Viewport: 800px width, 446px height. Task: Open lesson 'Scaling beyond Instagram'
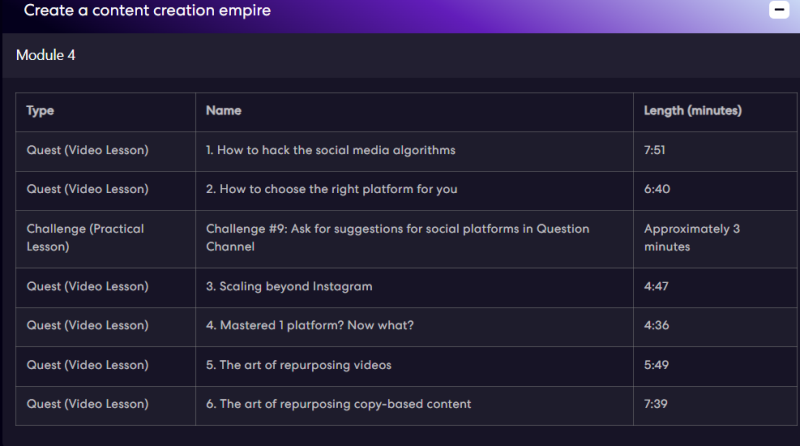point(289,286)
